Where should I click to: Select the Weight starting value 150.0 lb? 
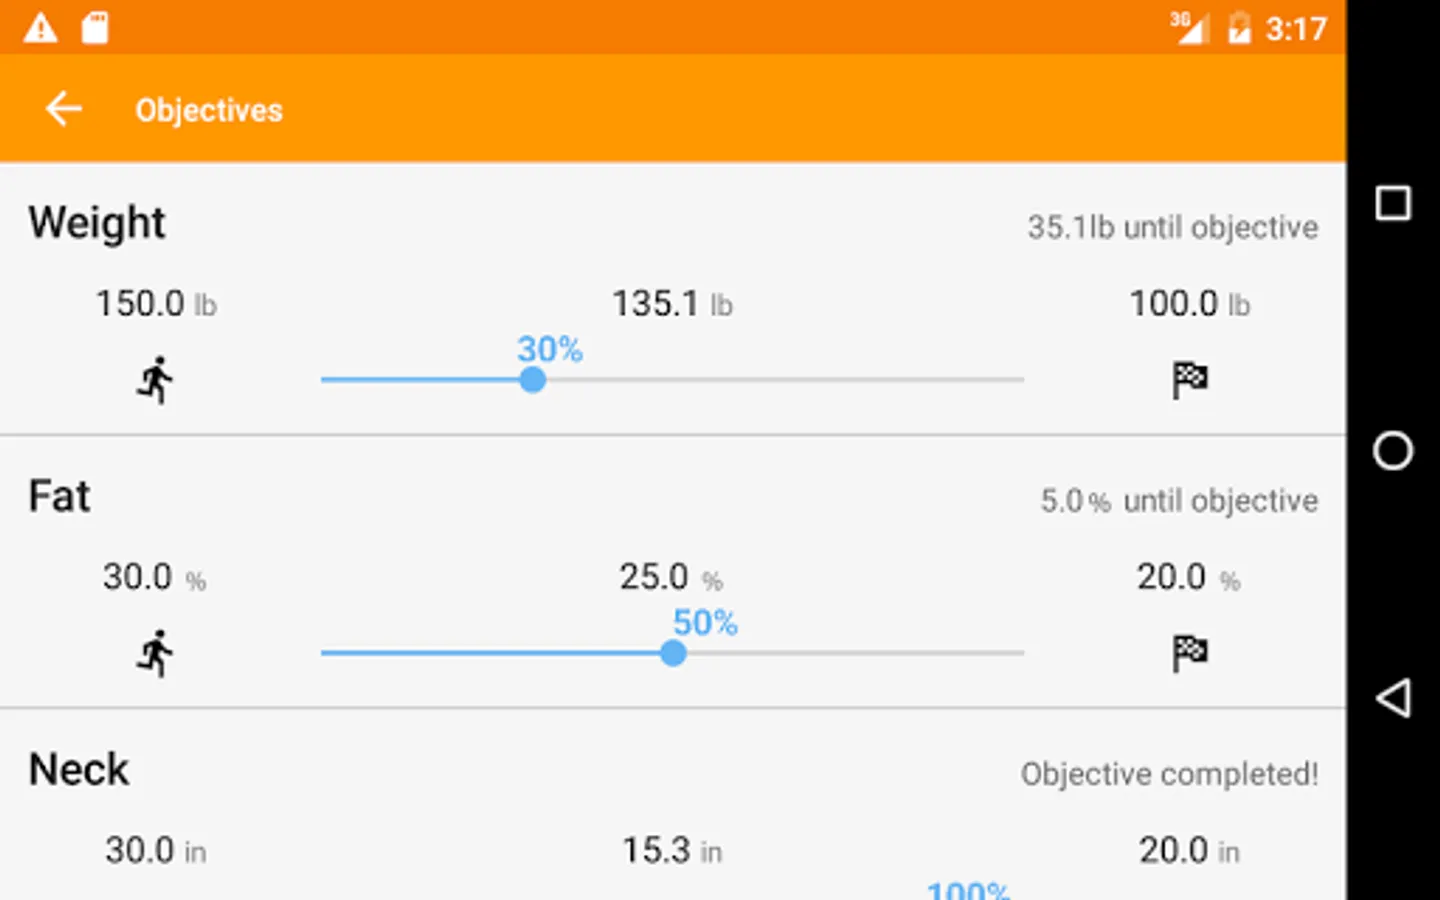coord(156,303)
